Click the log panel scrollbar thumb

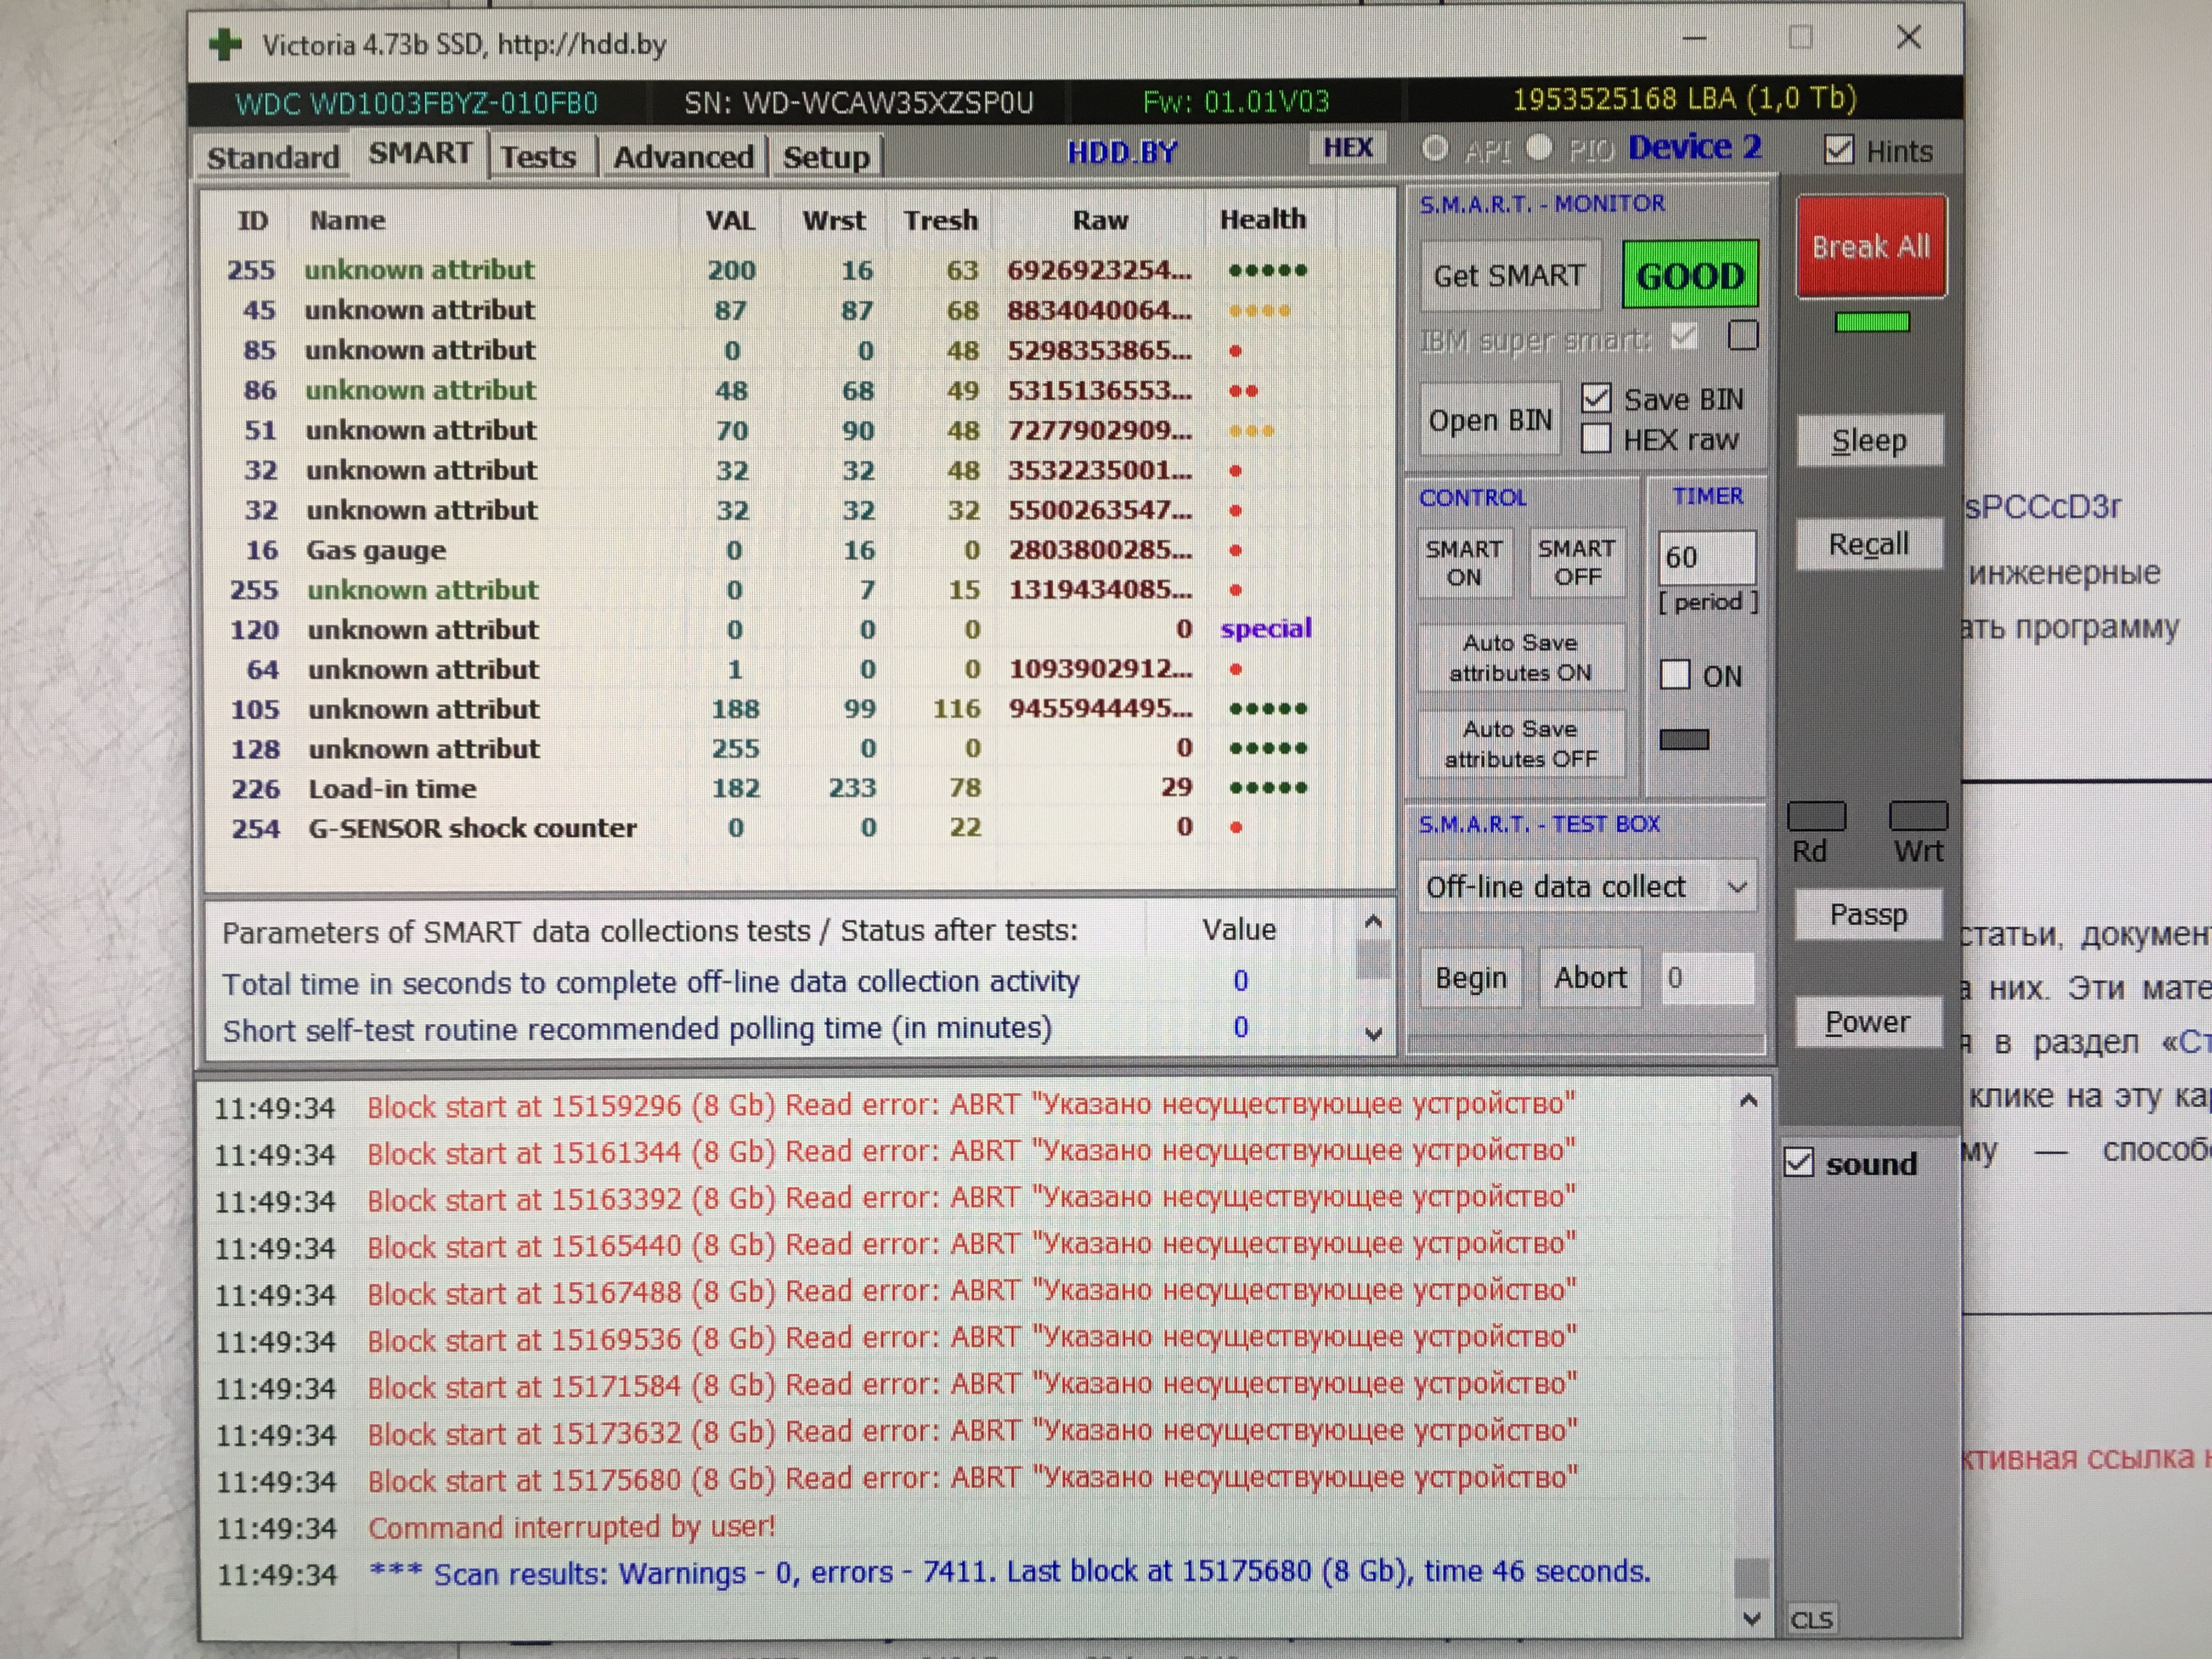pos(1750,1578)
